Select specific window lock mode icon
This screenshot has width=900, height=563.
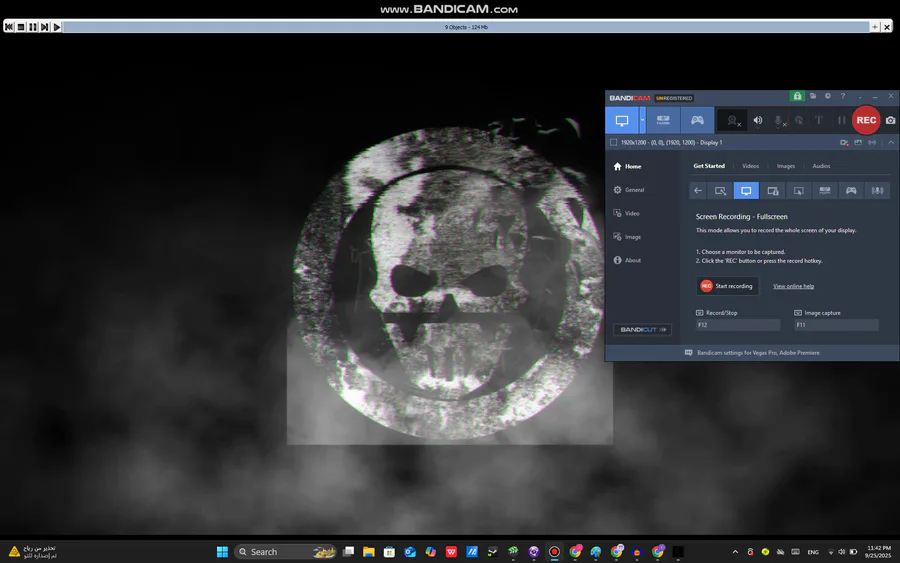(773, 191)
